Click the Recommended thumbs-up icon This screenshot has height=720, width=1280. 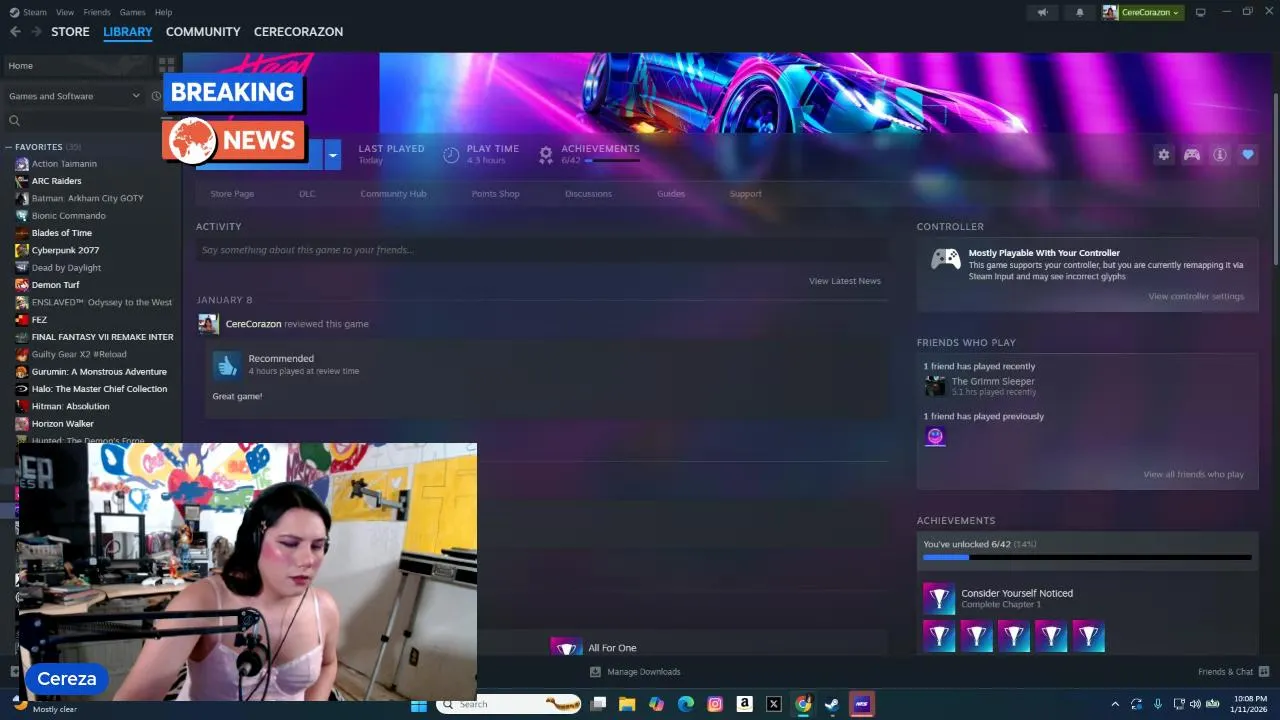tap(227, 366)
